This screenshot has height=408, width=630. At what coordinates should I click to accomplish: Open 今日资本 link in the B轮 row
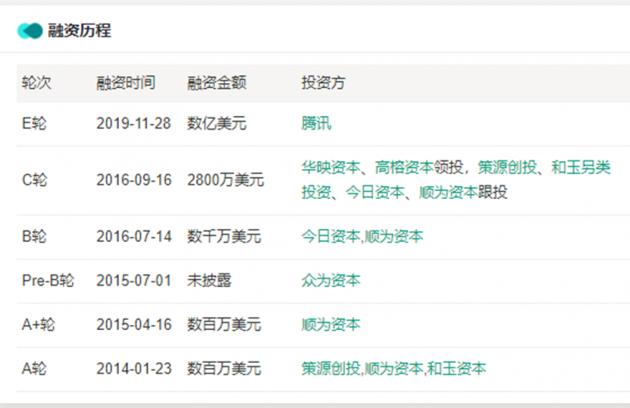coord(331,236)
